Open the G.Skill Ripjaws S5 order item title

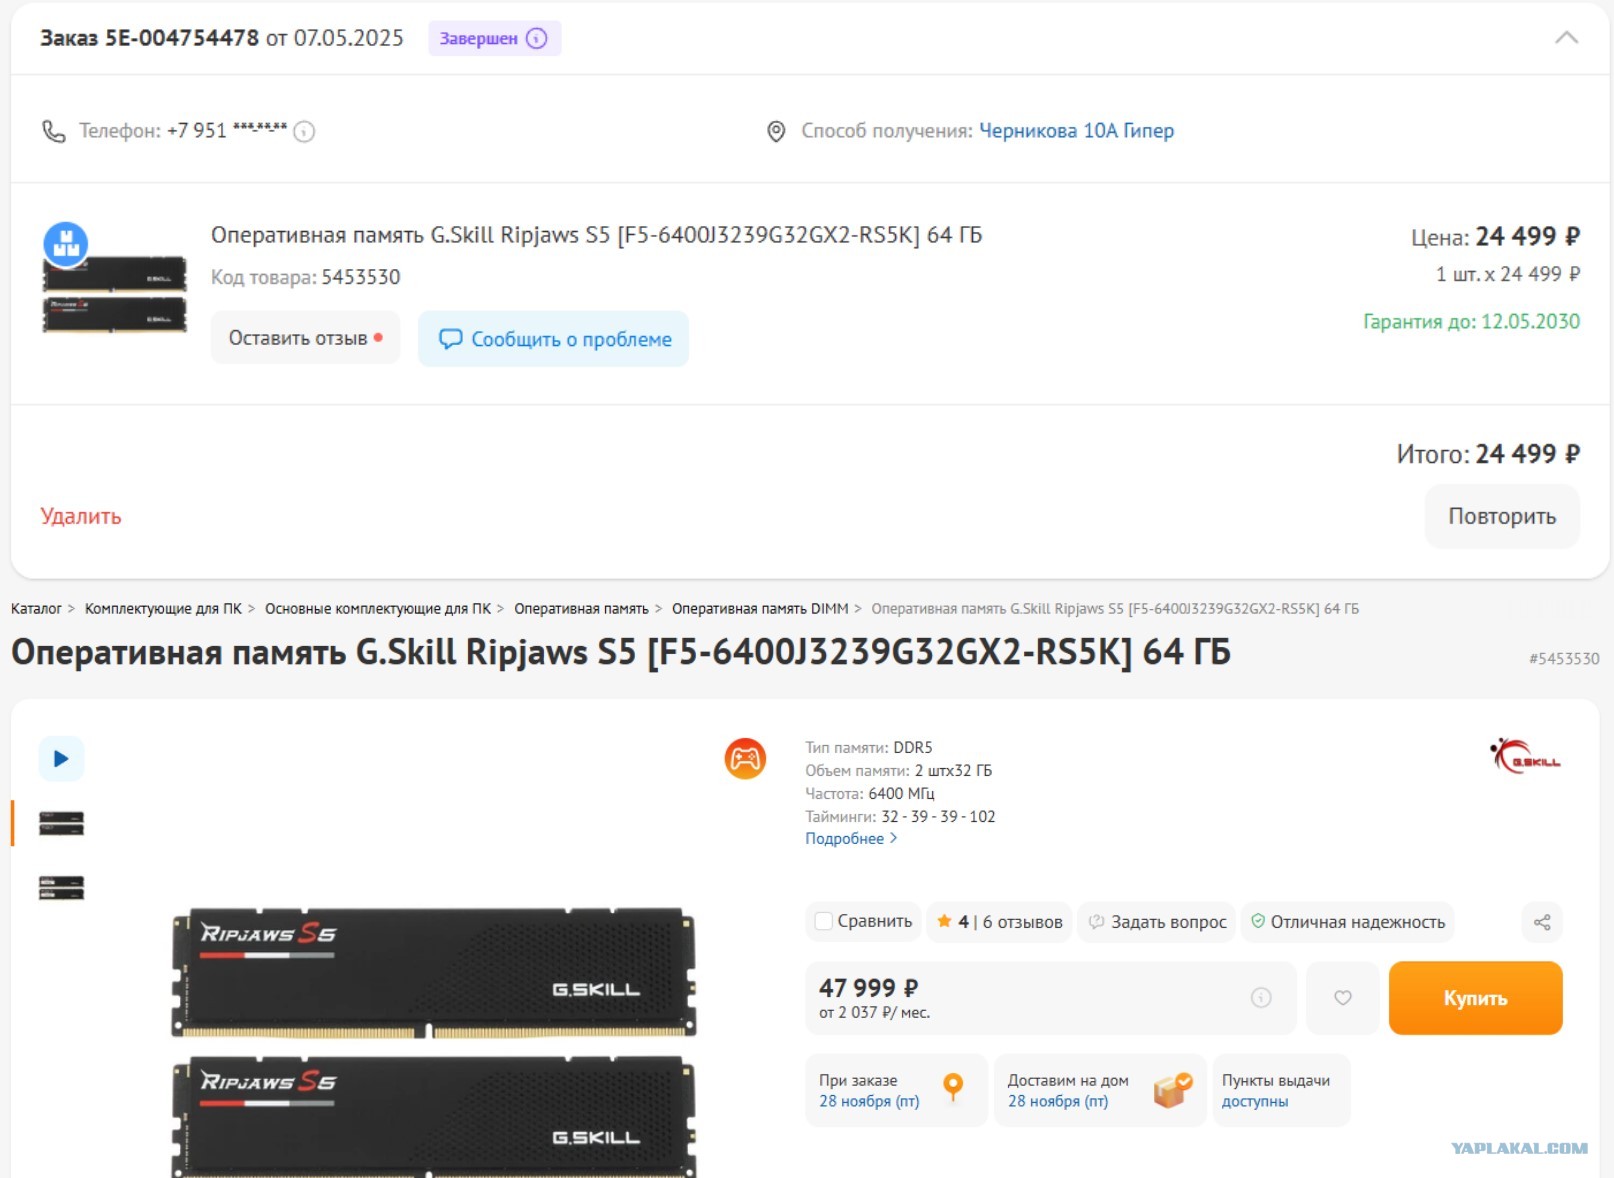pyautogui.click(x=596, y=235)
